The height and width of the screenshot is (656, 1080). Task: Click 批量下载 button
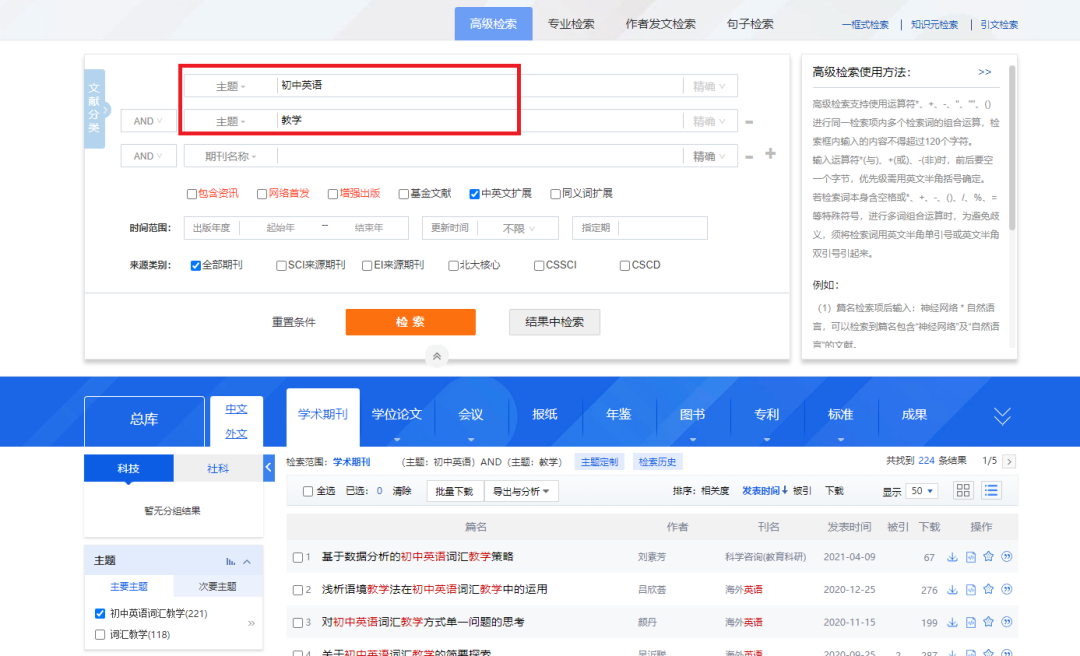(455, 491)
